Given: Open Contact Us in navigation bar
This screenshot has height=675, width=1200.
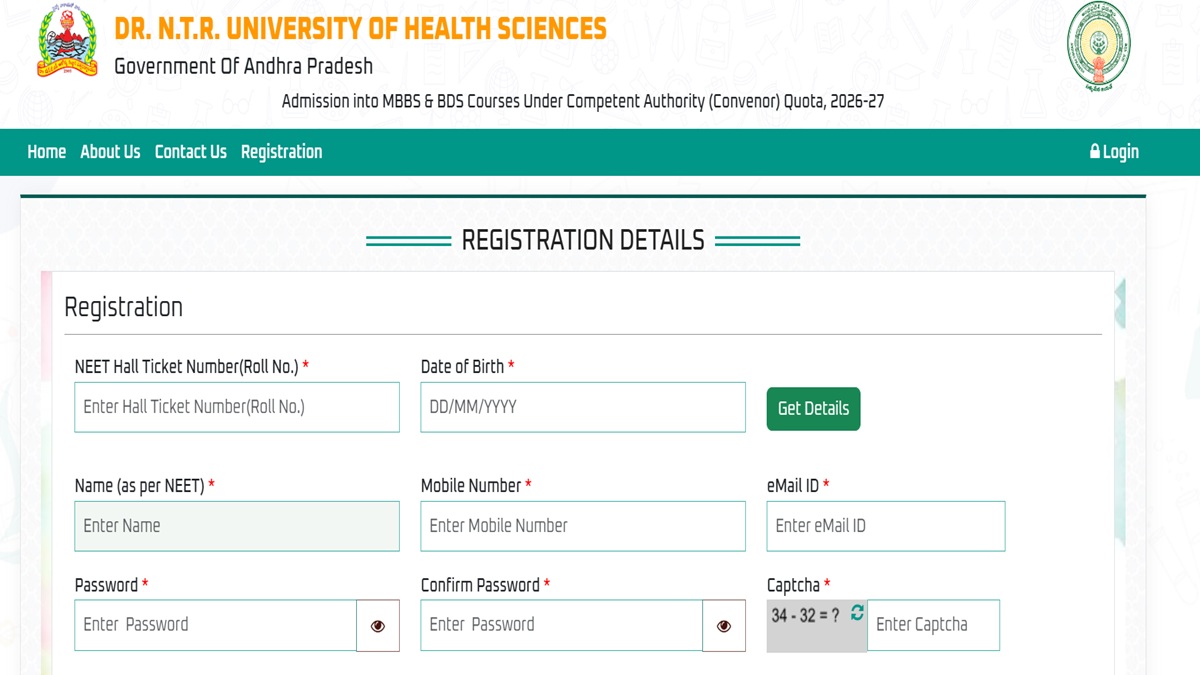Looking at the screenshot, I should click(x=190, y=152).
